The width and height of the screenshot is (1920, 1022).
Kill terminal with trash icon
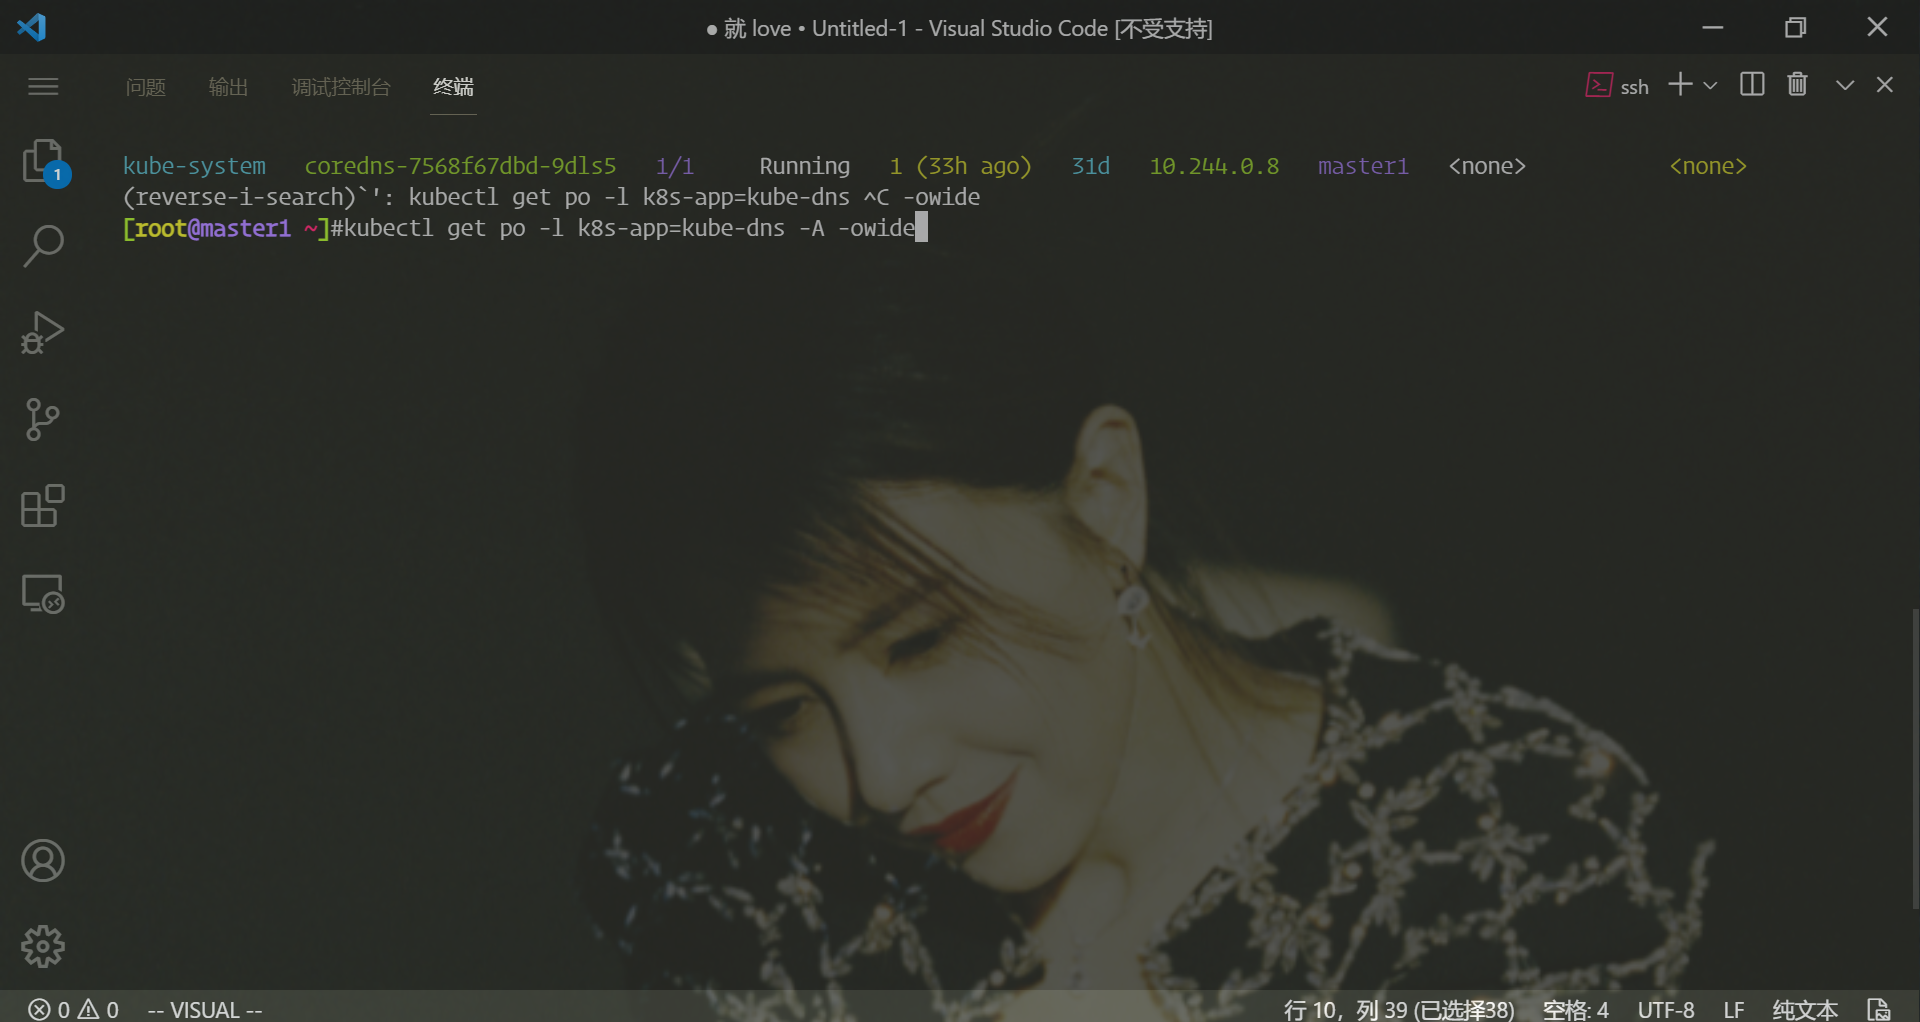1797,85
